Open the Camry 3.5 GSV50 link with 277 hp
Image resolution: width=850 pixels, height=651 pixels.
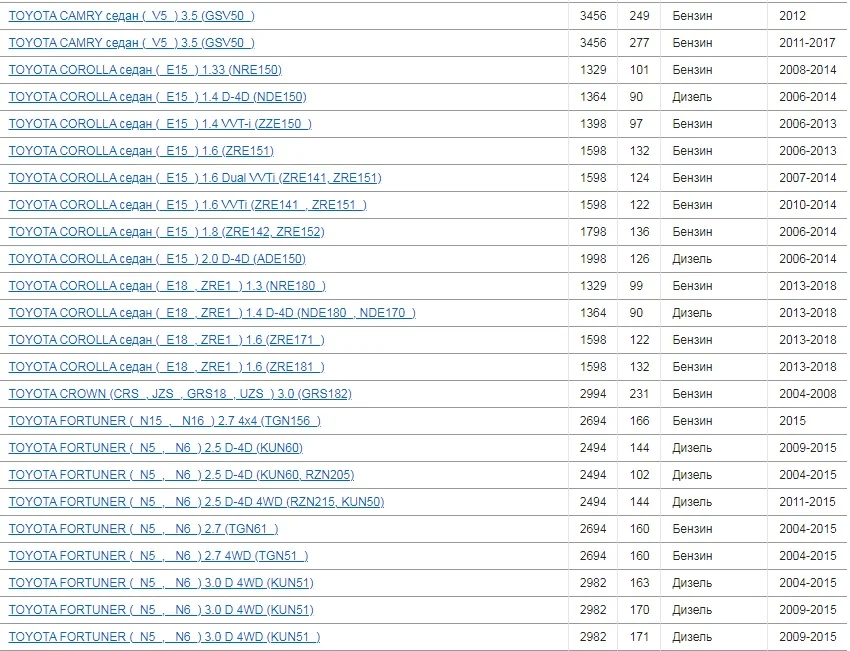tap(132, 43)
